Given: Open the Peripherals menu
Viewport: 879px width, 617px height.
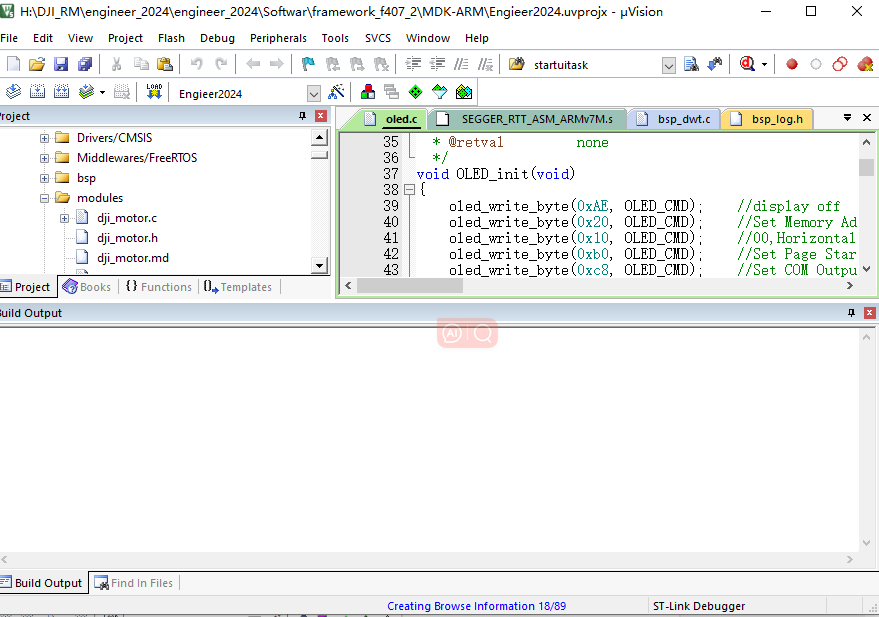Looking at the screenshot, I should coord(278,38).
